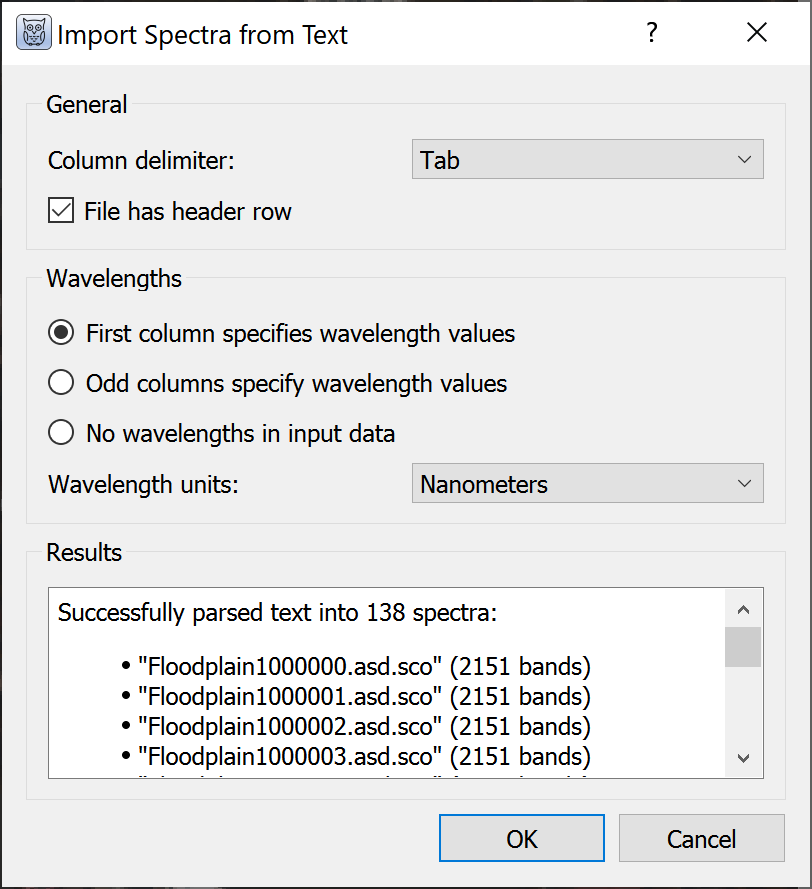Expand the Wavelength units Nanometers dropdown
Screen dimensions: 812x889
[587, 484]
